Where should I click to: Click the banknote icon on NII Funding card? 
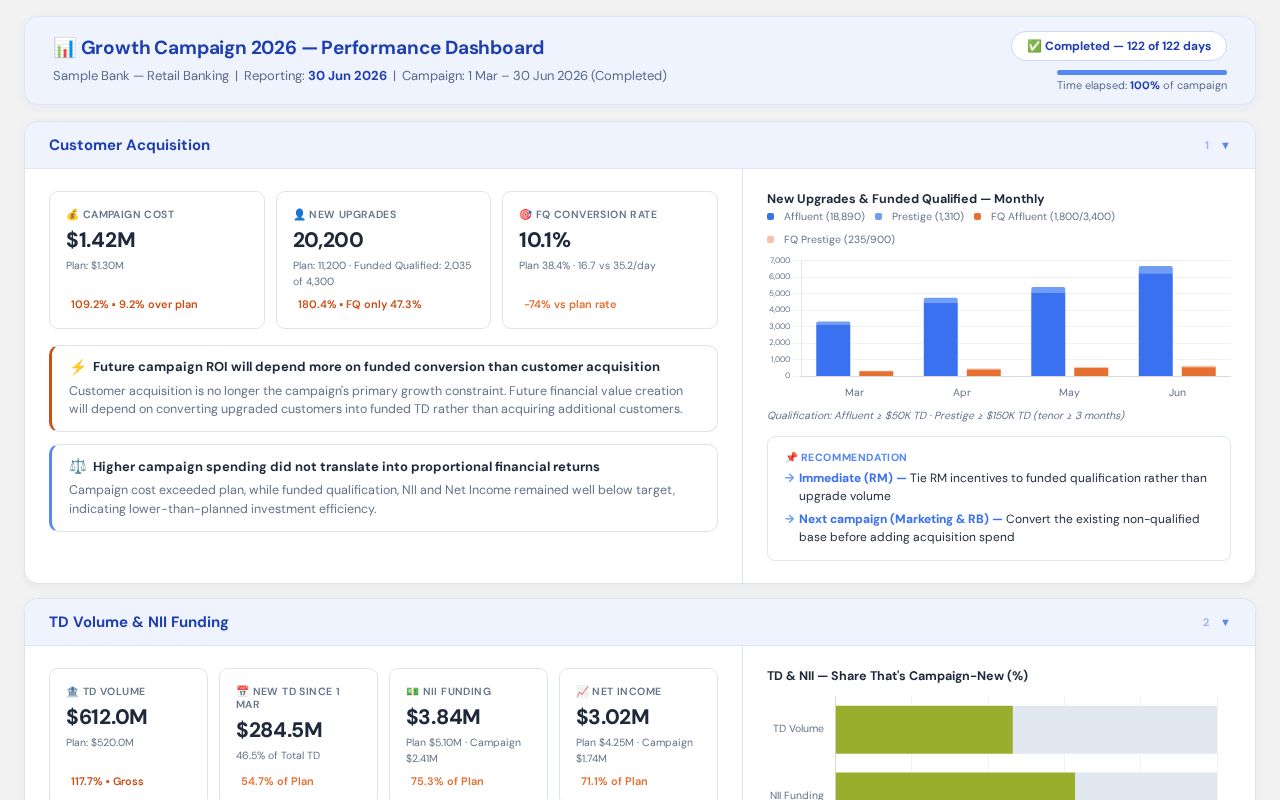(x=412, y=692)
